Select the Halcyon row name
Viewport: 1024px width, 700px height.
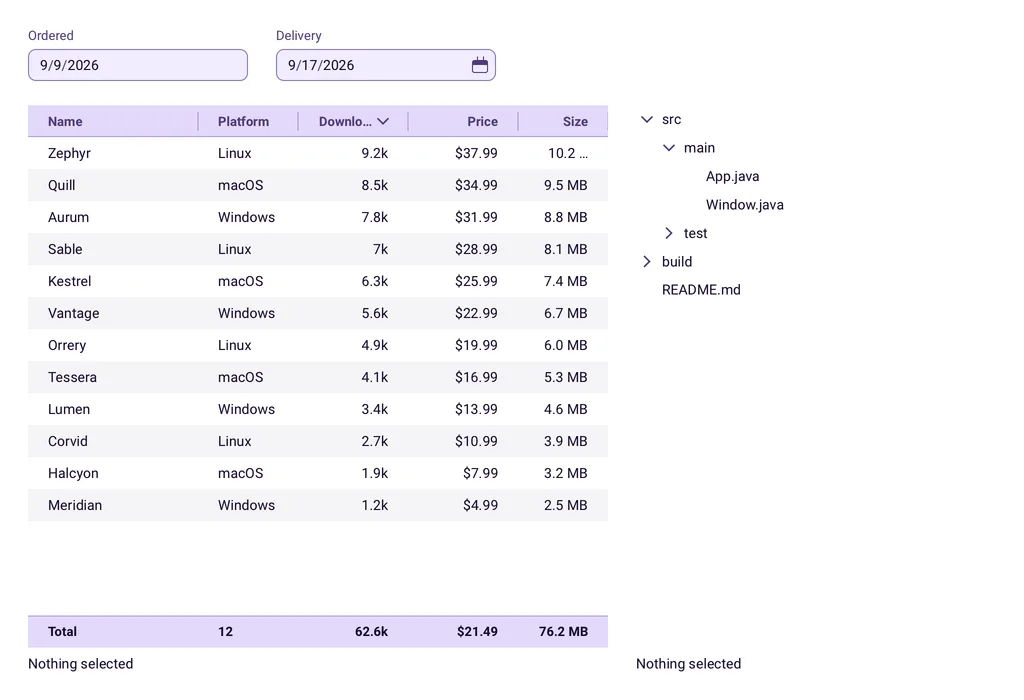point(73,473)
